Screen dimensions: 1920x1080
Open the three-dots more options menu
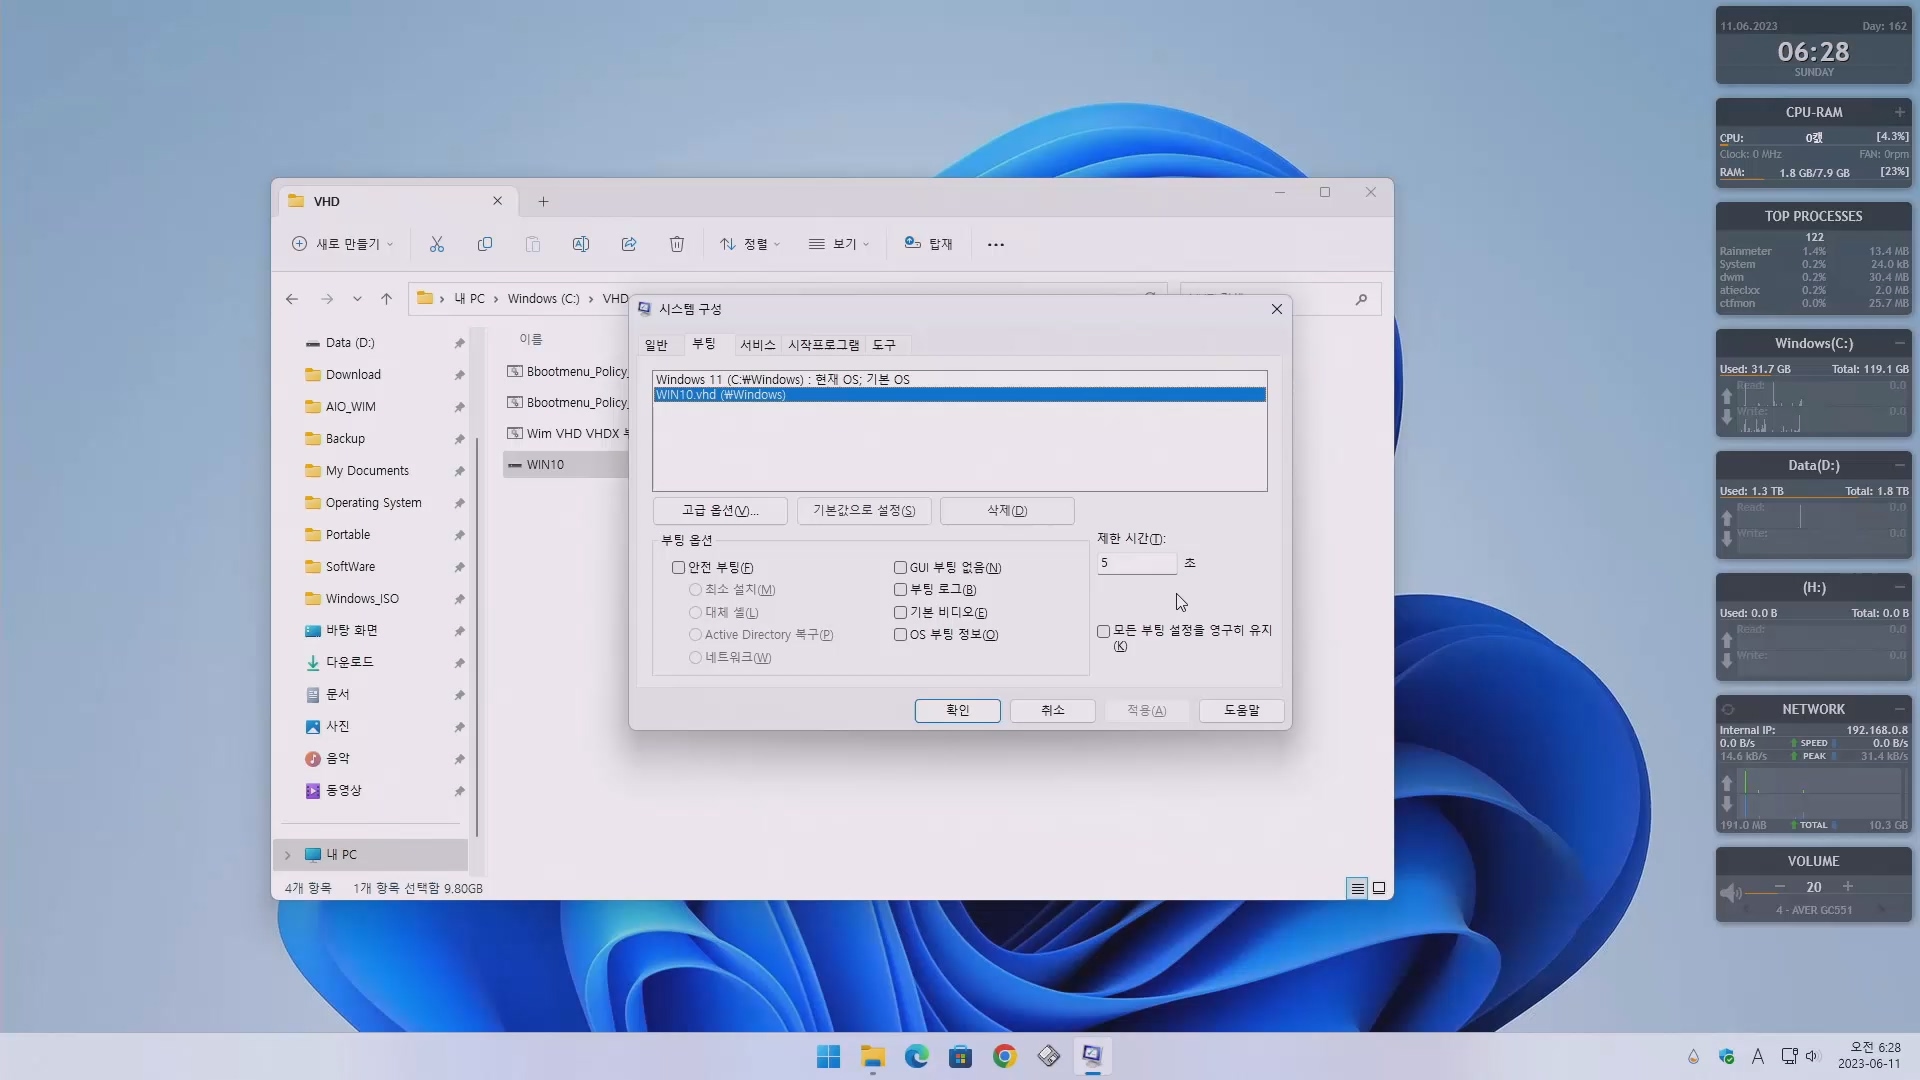[x=996, y=244]
